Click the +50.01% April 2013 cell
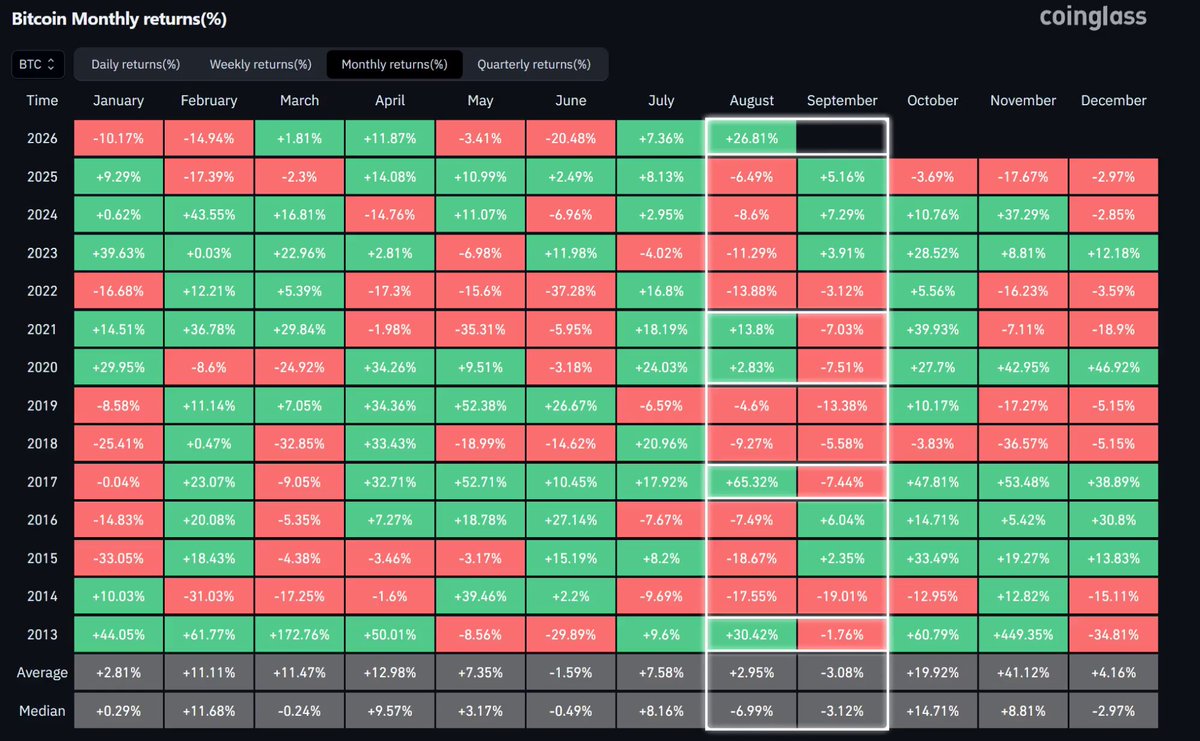Viewport: 1200px width, 741px height. [390, 634]
